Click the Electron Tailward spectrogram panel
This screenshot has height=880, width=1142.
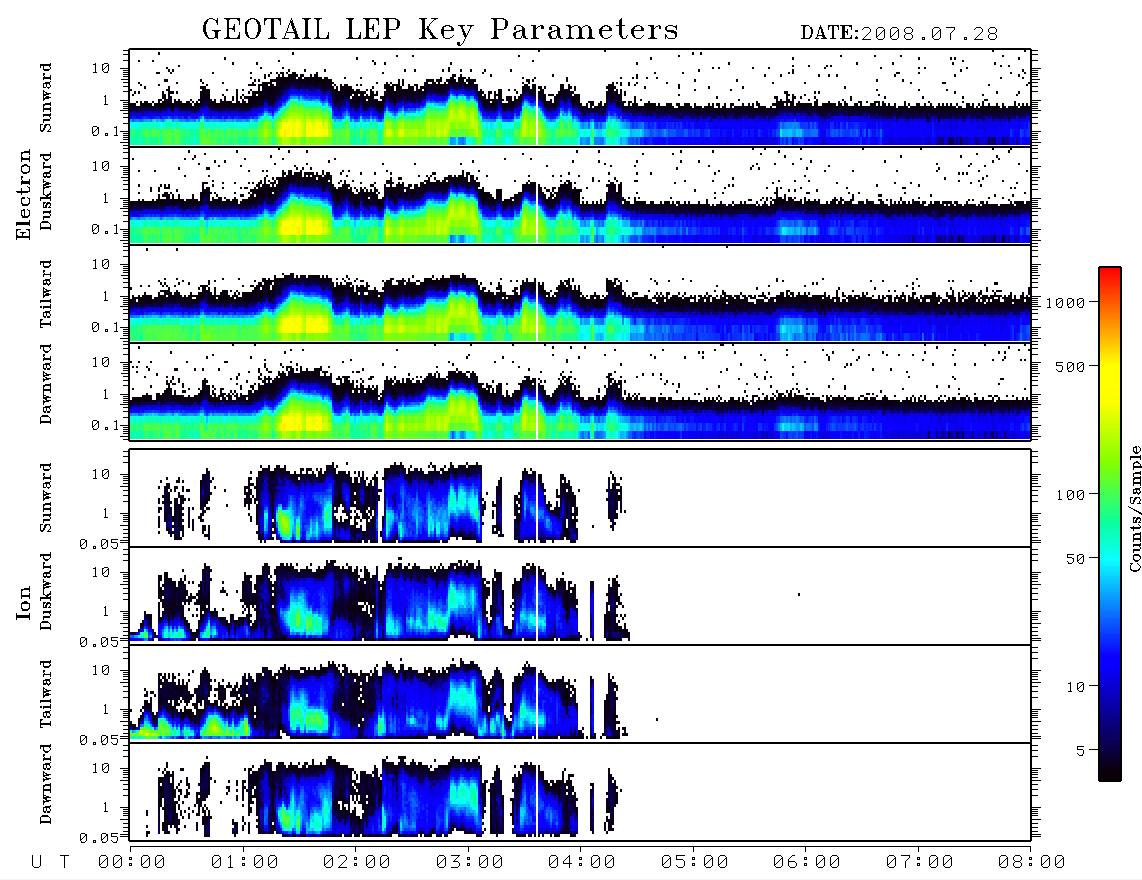(x=580, y=294)
